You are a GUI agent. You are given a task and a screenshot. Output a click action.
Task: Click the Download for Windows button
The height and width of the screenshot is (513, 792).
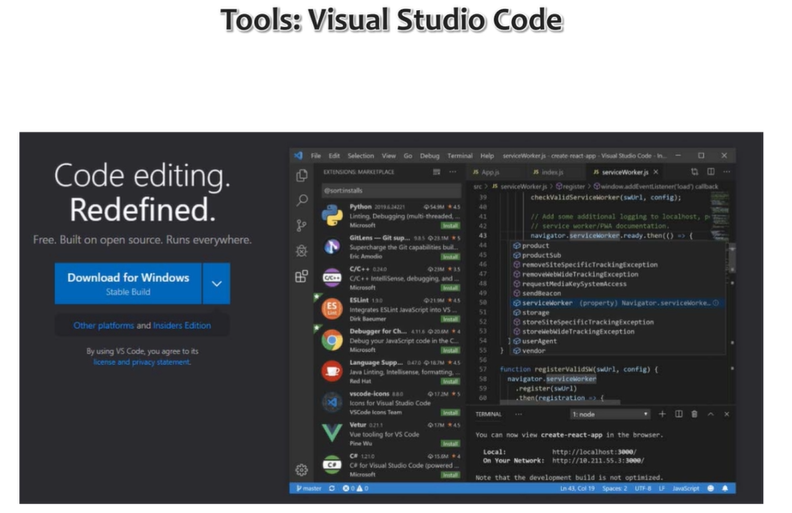(128, 283)
